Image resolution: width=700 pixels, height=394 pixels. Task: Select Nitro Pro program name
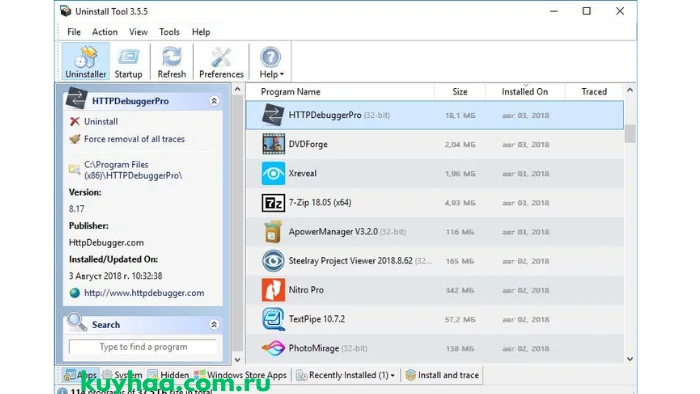[x=306, y=290]
